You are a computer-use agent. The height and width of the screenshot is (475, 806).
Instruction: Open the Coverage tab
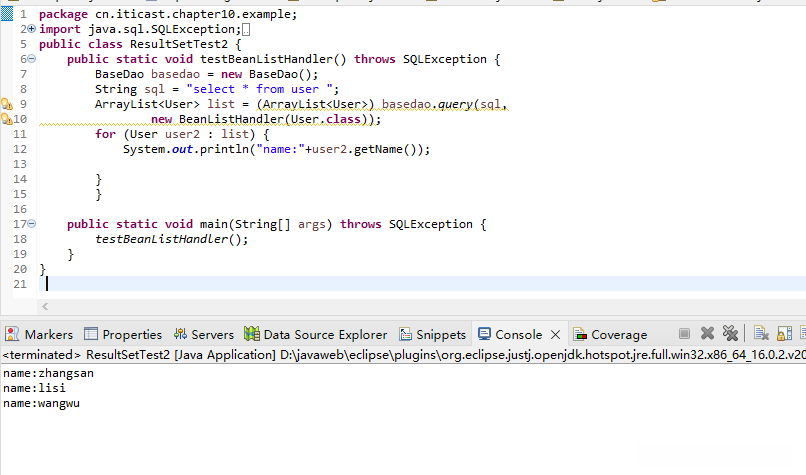610,335
